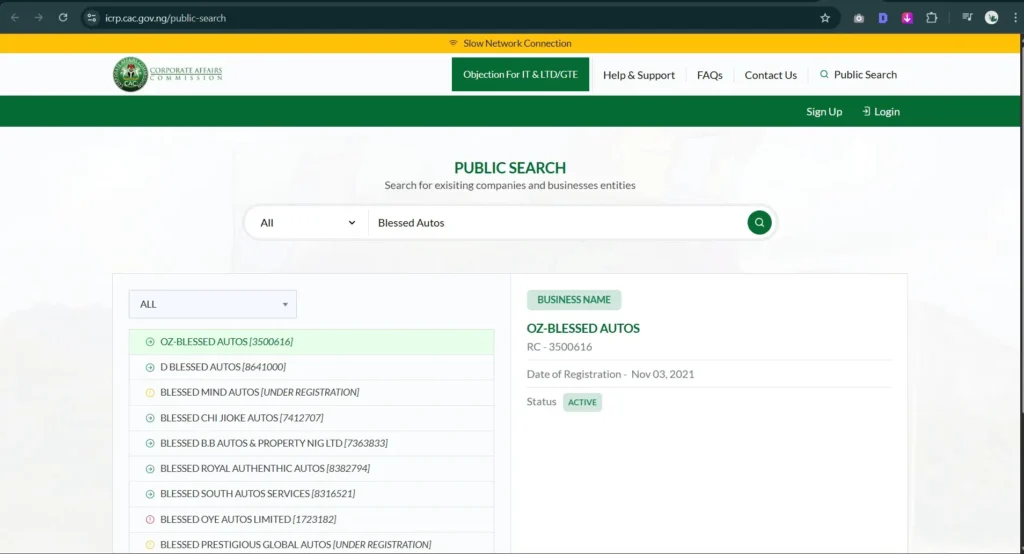Click yellow icon beside BLESSED MIND AUTOS

point(150,393)
